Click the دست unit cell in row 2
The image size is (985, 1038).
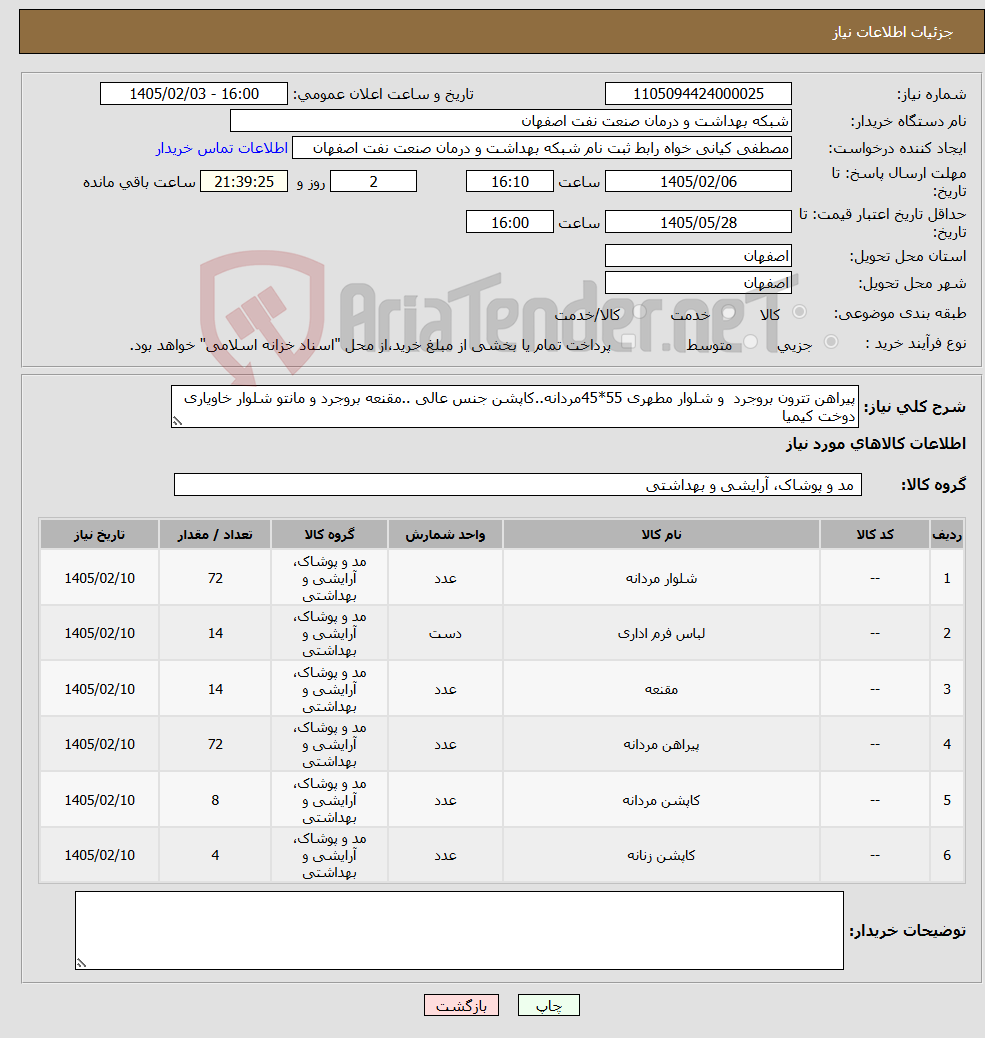pos(446,634)
